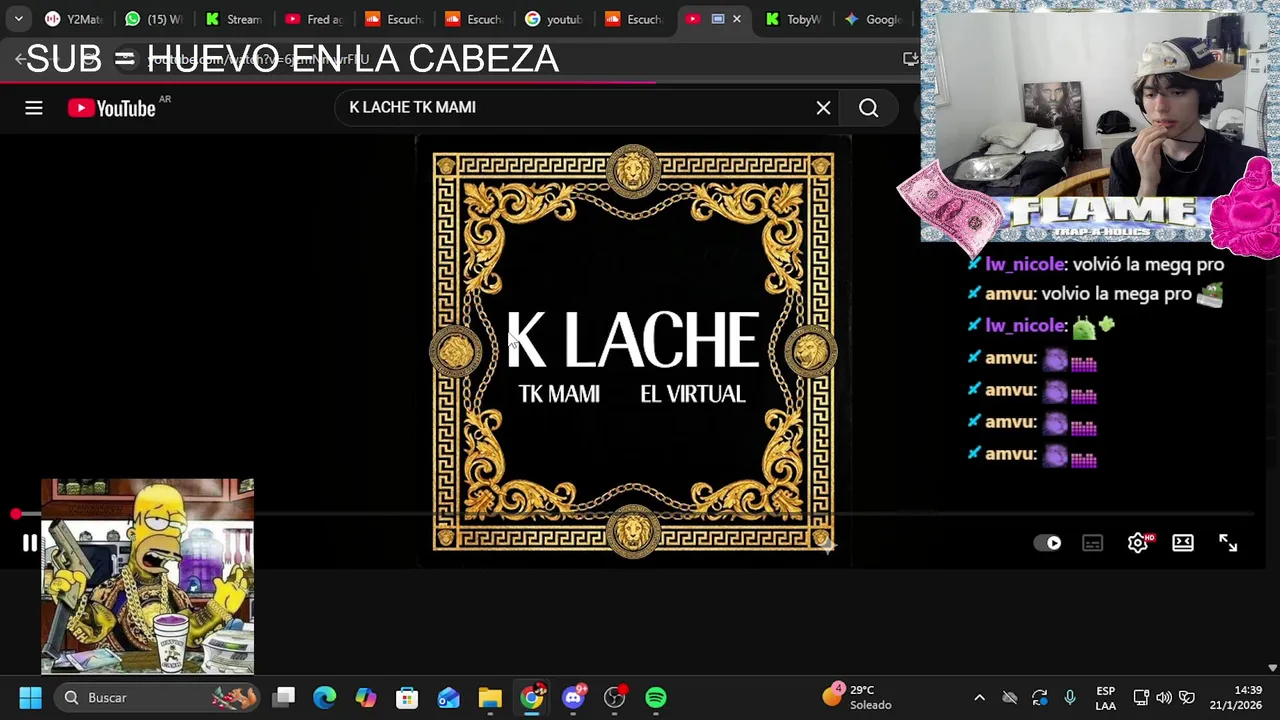
Task: Switch to the WhatsApp (15) tab
Action: point(156,19)
